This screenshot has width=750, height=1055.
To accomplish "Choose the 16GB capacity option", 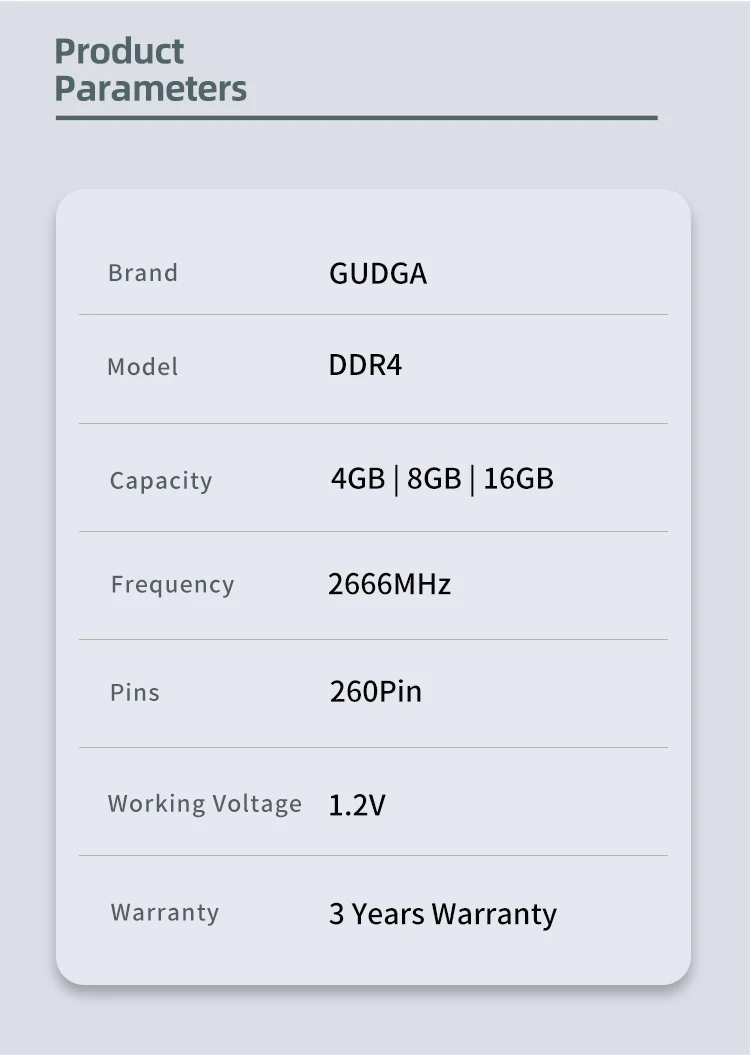I will [518, 479].
